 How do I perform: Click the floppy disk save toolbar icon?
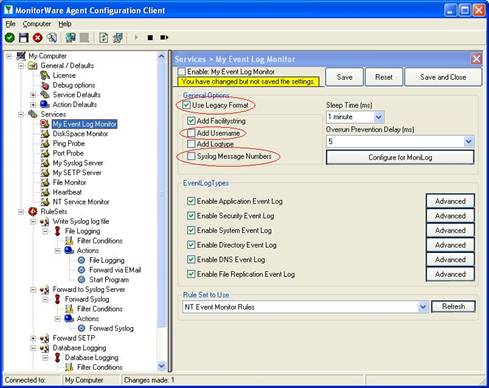23,38
